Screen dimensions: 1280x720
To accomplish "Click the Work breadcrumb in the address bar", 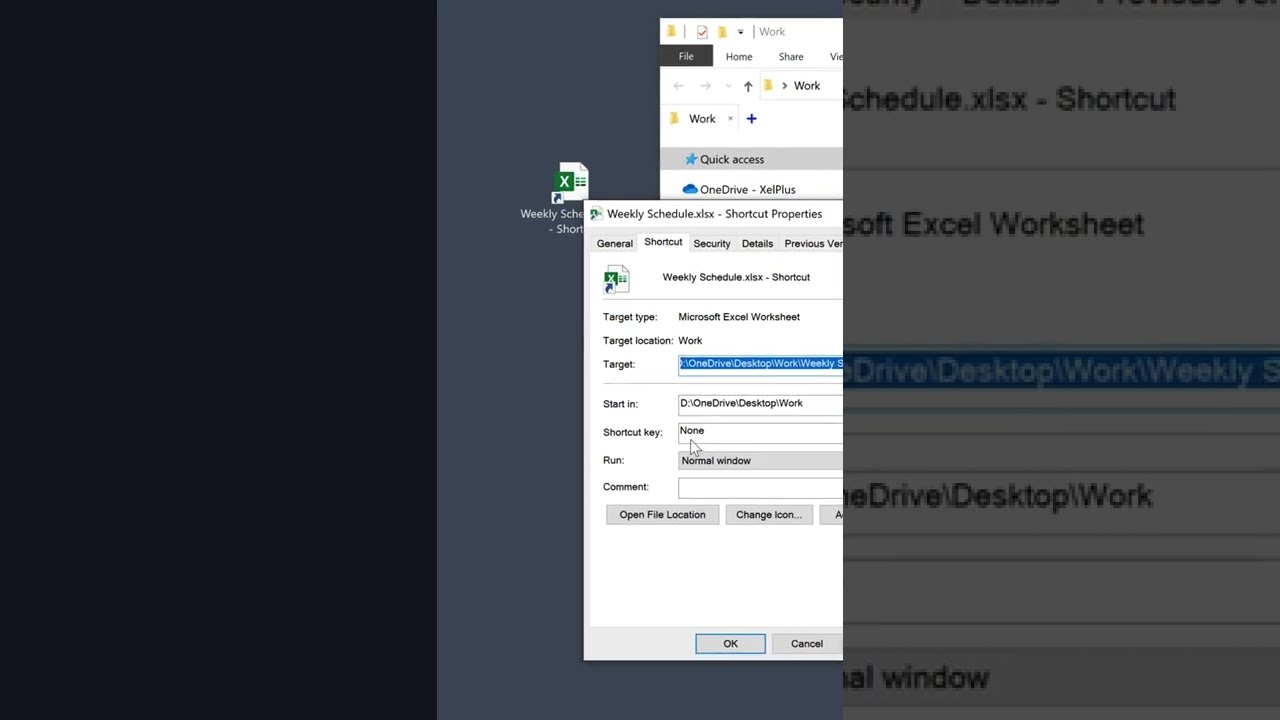I will [807, 86].
